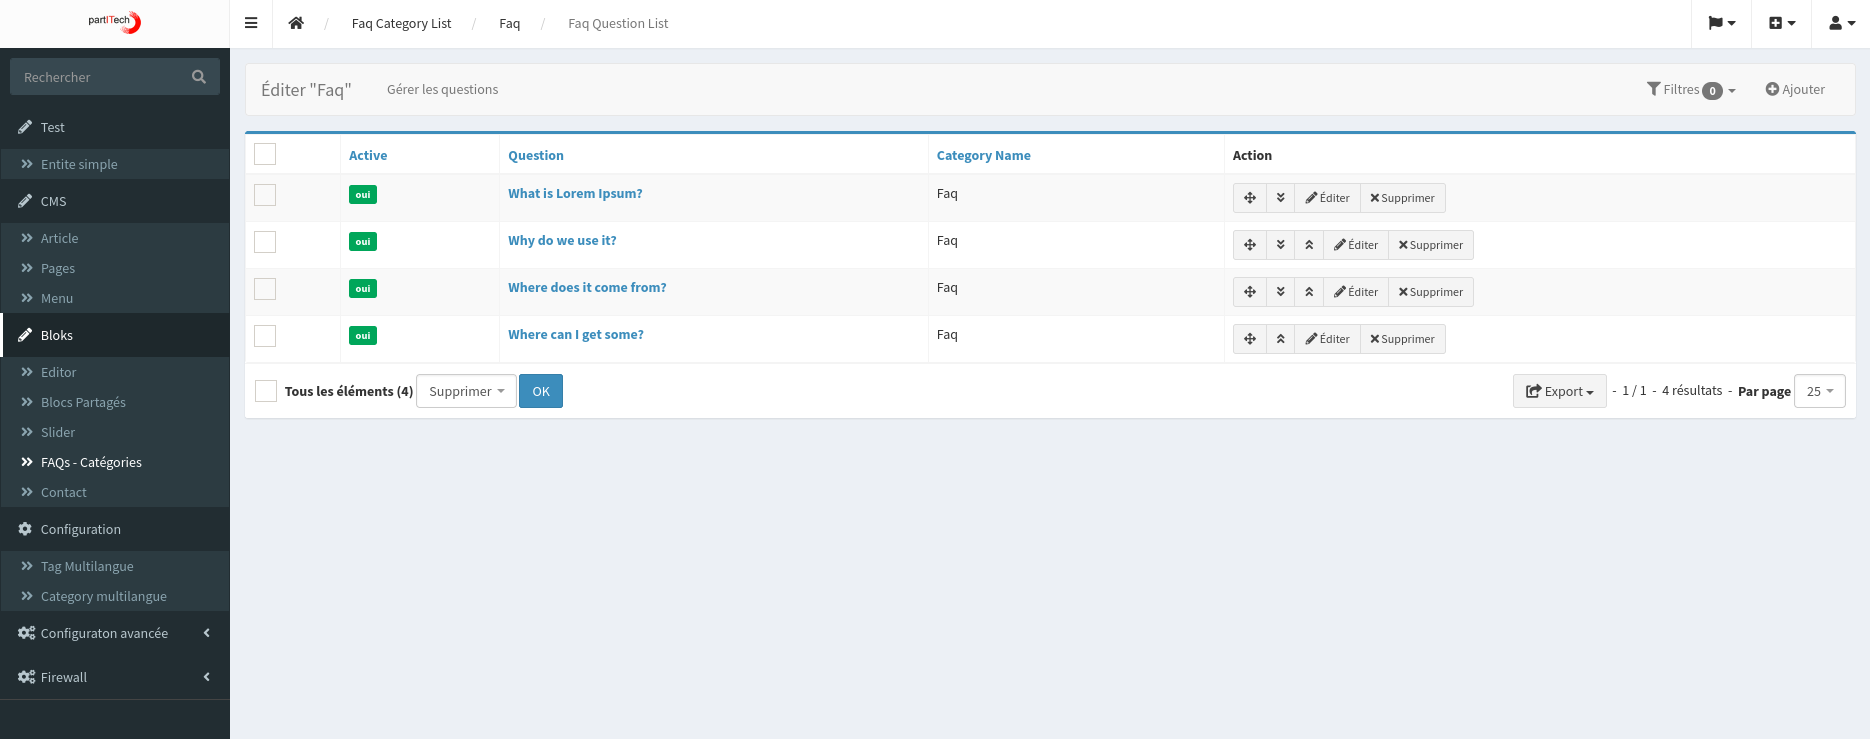
Task: Tick the Tous les éléments (4) checkbox
Action: coord(266,391)
